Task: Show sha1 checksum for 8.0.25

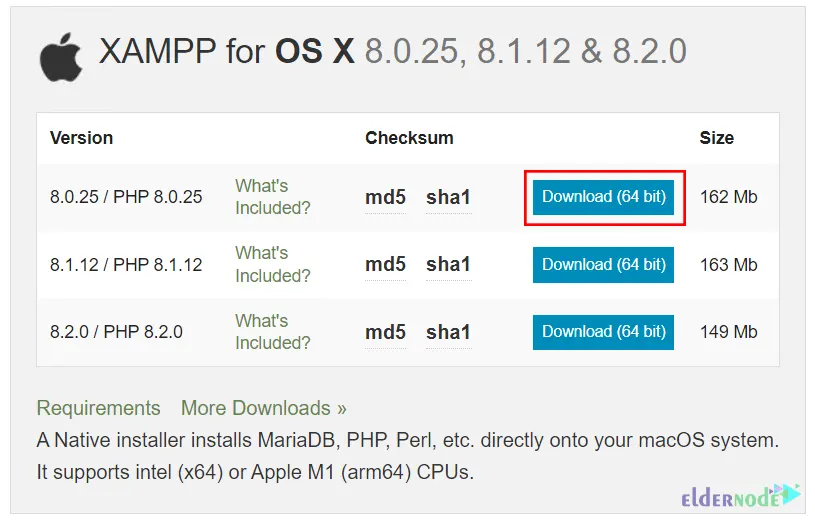Action: [x=449, y=198]
